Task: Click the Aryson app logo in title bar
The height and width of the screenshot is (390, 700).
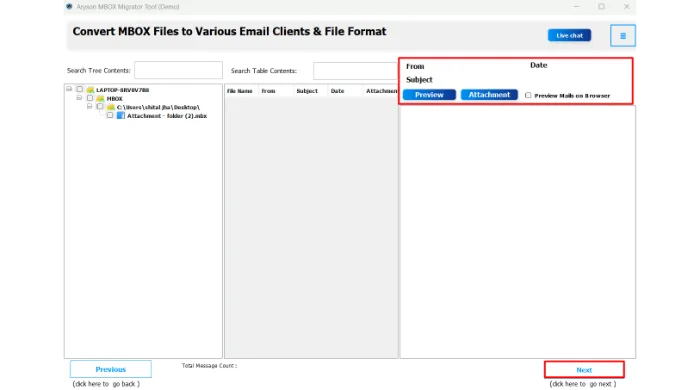Action: [x=69, y=7]
